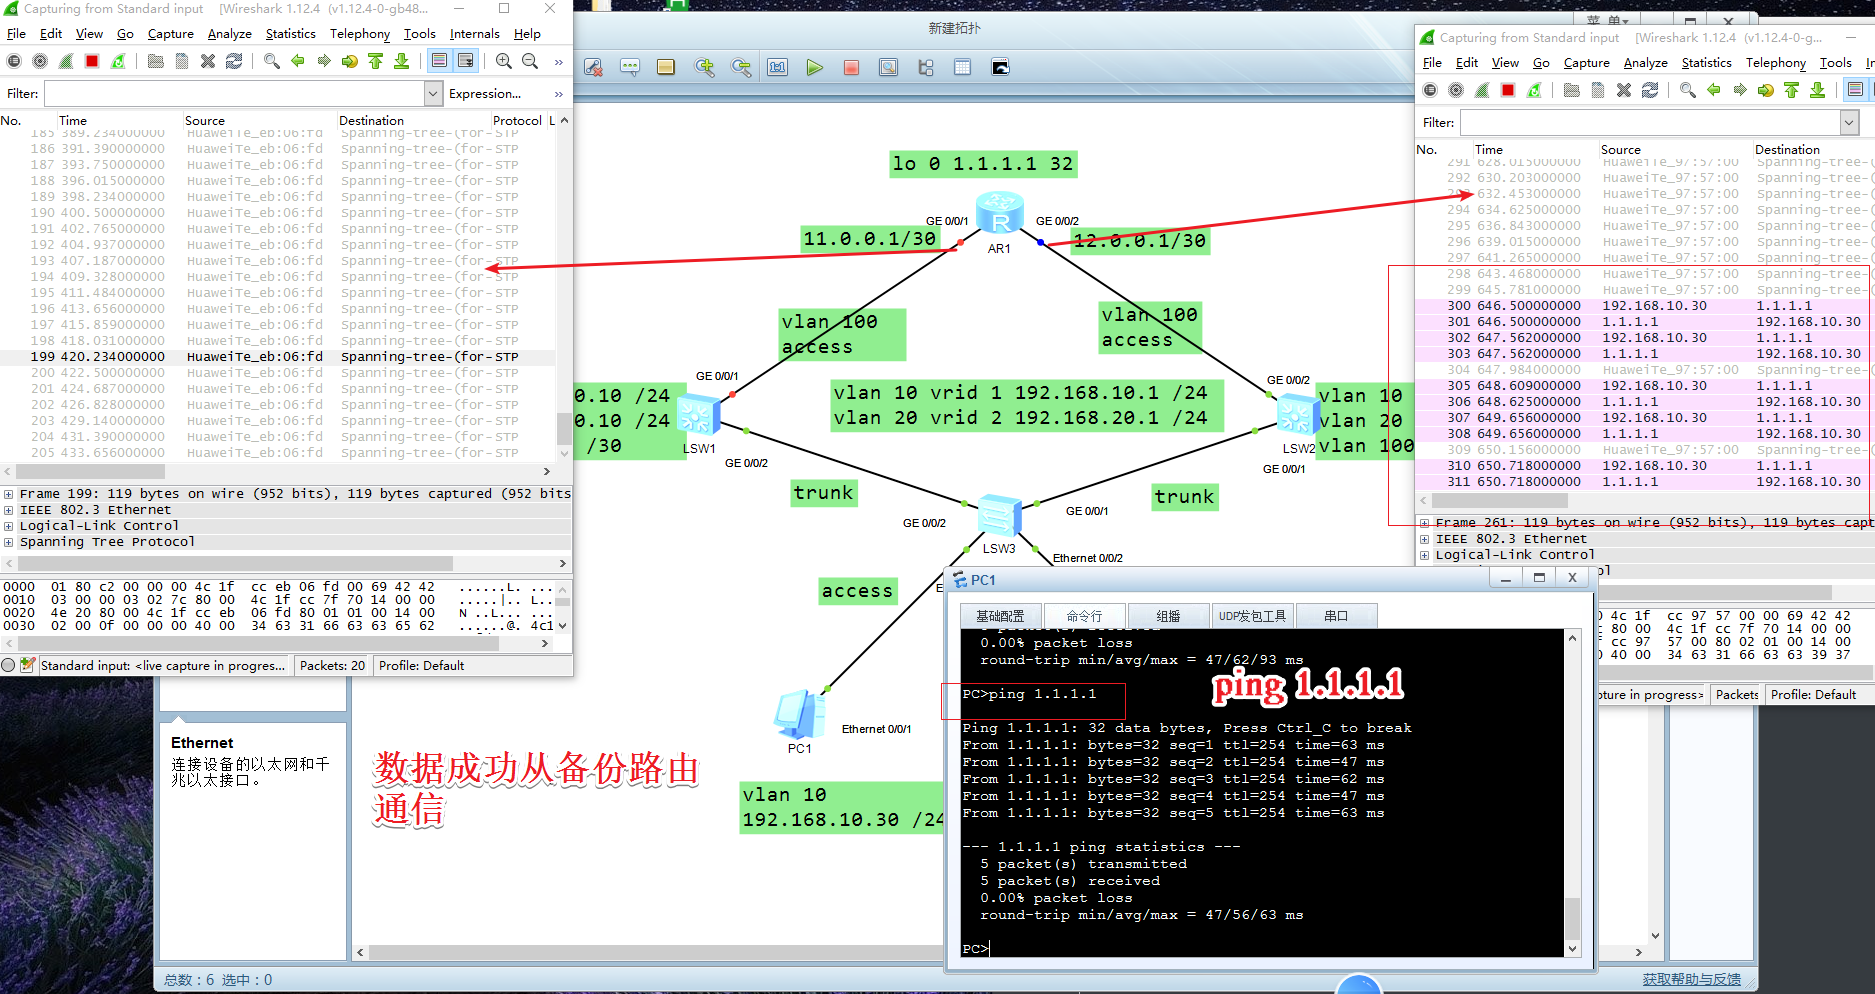Toggle auto-scroll in live capture, left Wireshark
The height and width of the screenshot is (994, 1875).
[466, 61]
